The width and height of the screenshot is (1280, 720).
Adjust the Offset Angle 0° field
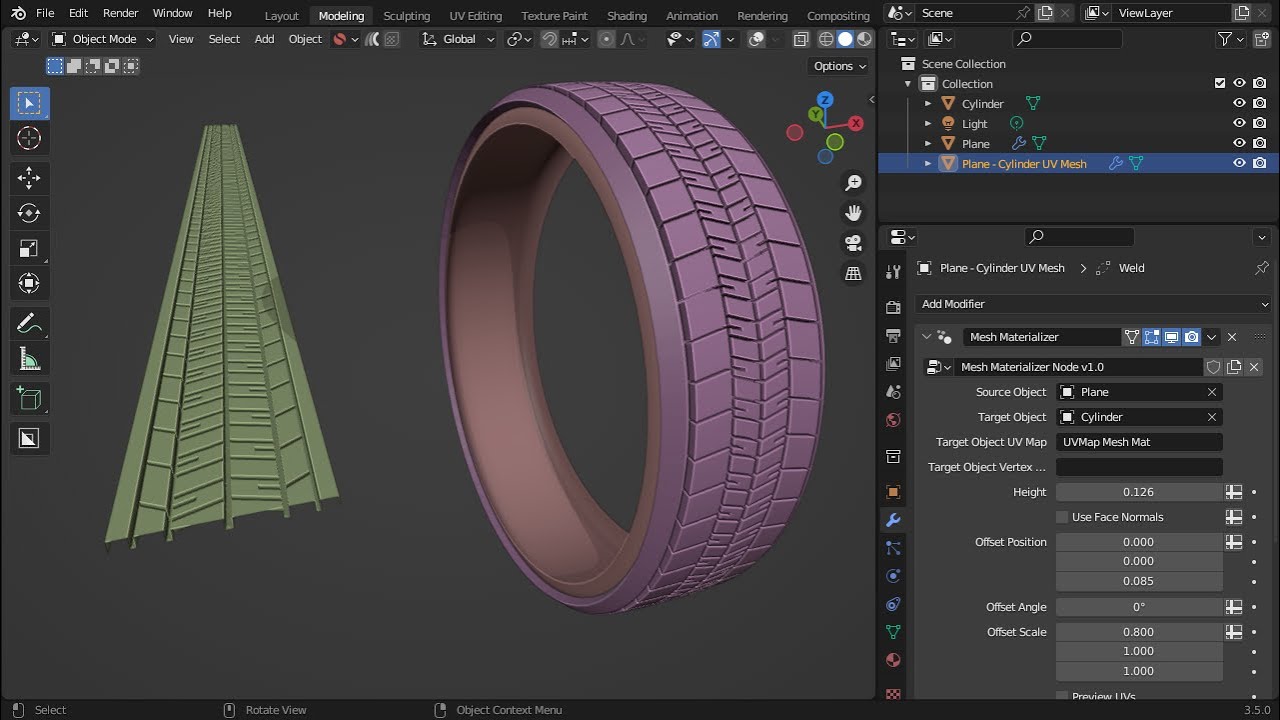pos(1139,607)
